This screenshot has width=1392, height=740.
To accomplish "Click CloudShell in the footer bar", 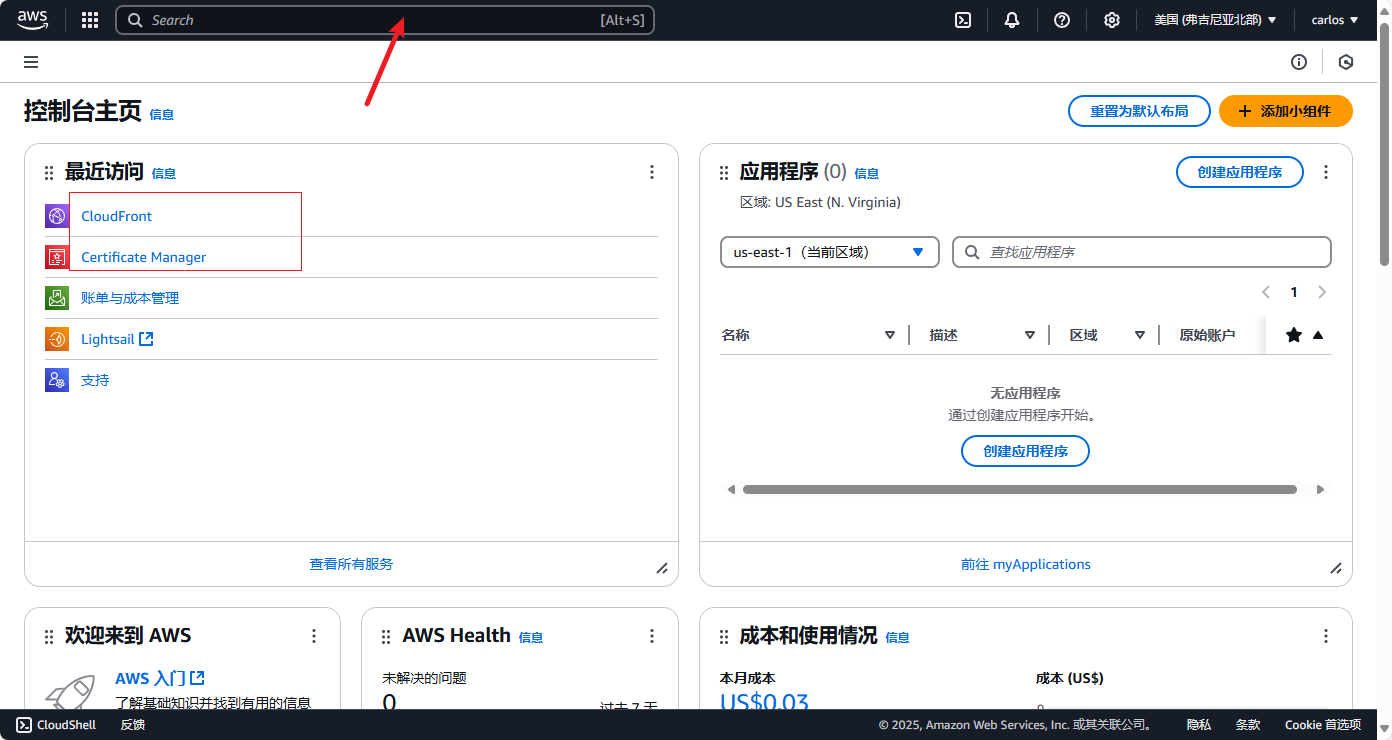I will (x=57, y=725).
